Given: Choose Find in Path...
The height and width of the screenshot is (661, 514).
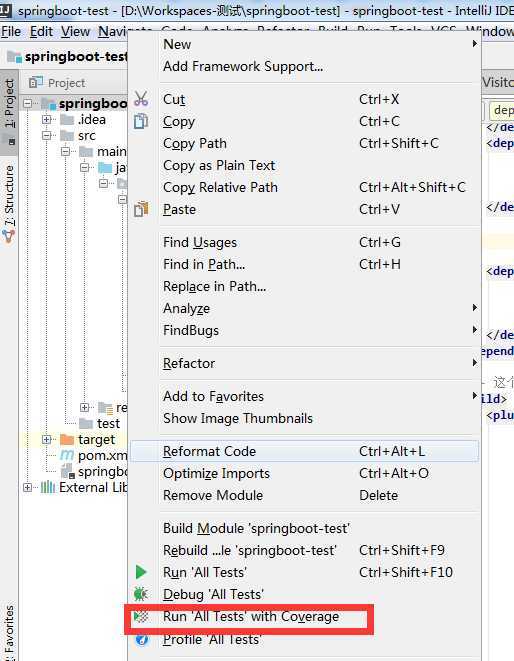Looking at the screenshot, I should tap(304, 264).
